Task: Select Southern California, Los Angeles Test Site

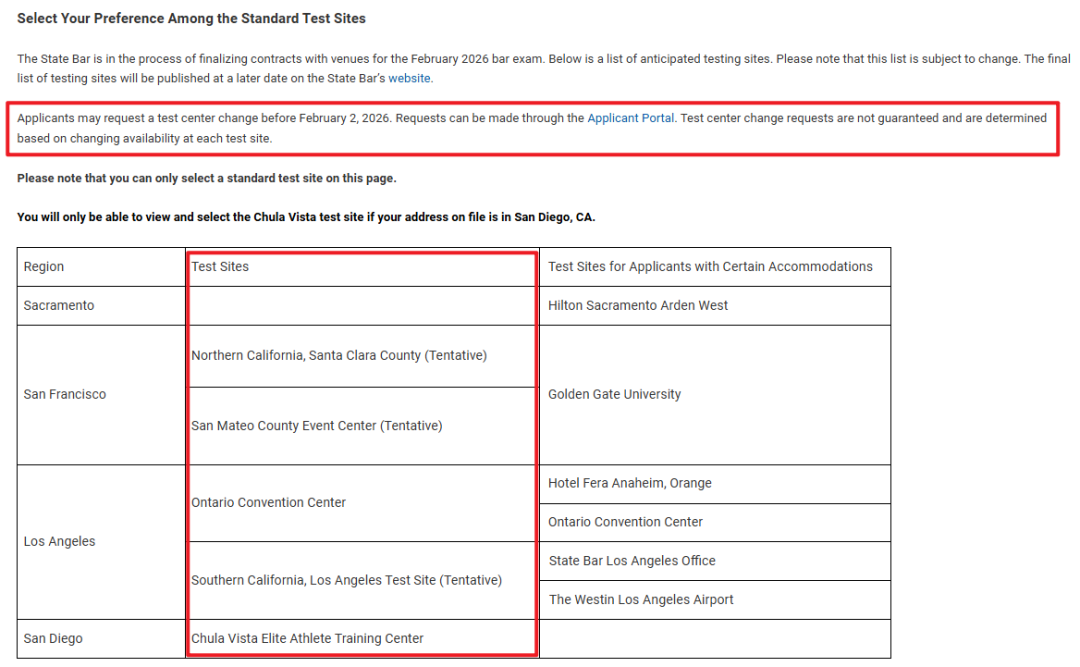Action: tap(346, 580)
